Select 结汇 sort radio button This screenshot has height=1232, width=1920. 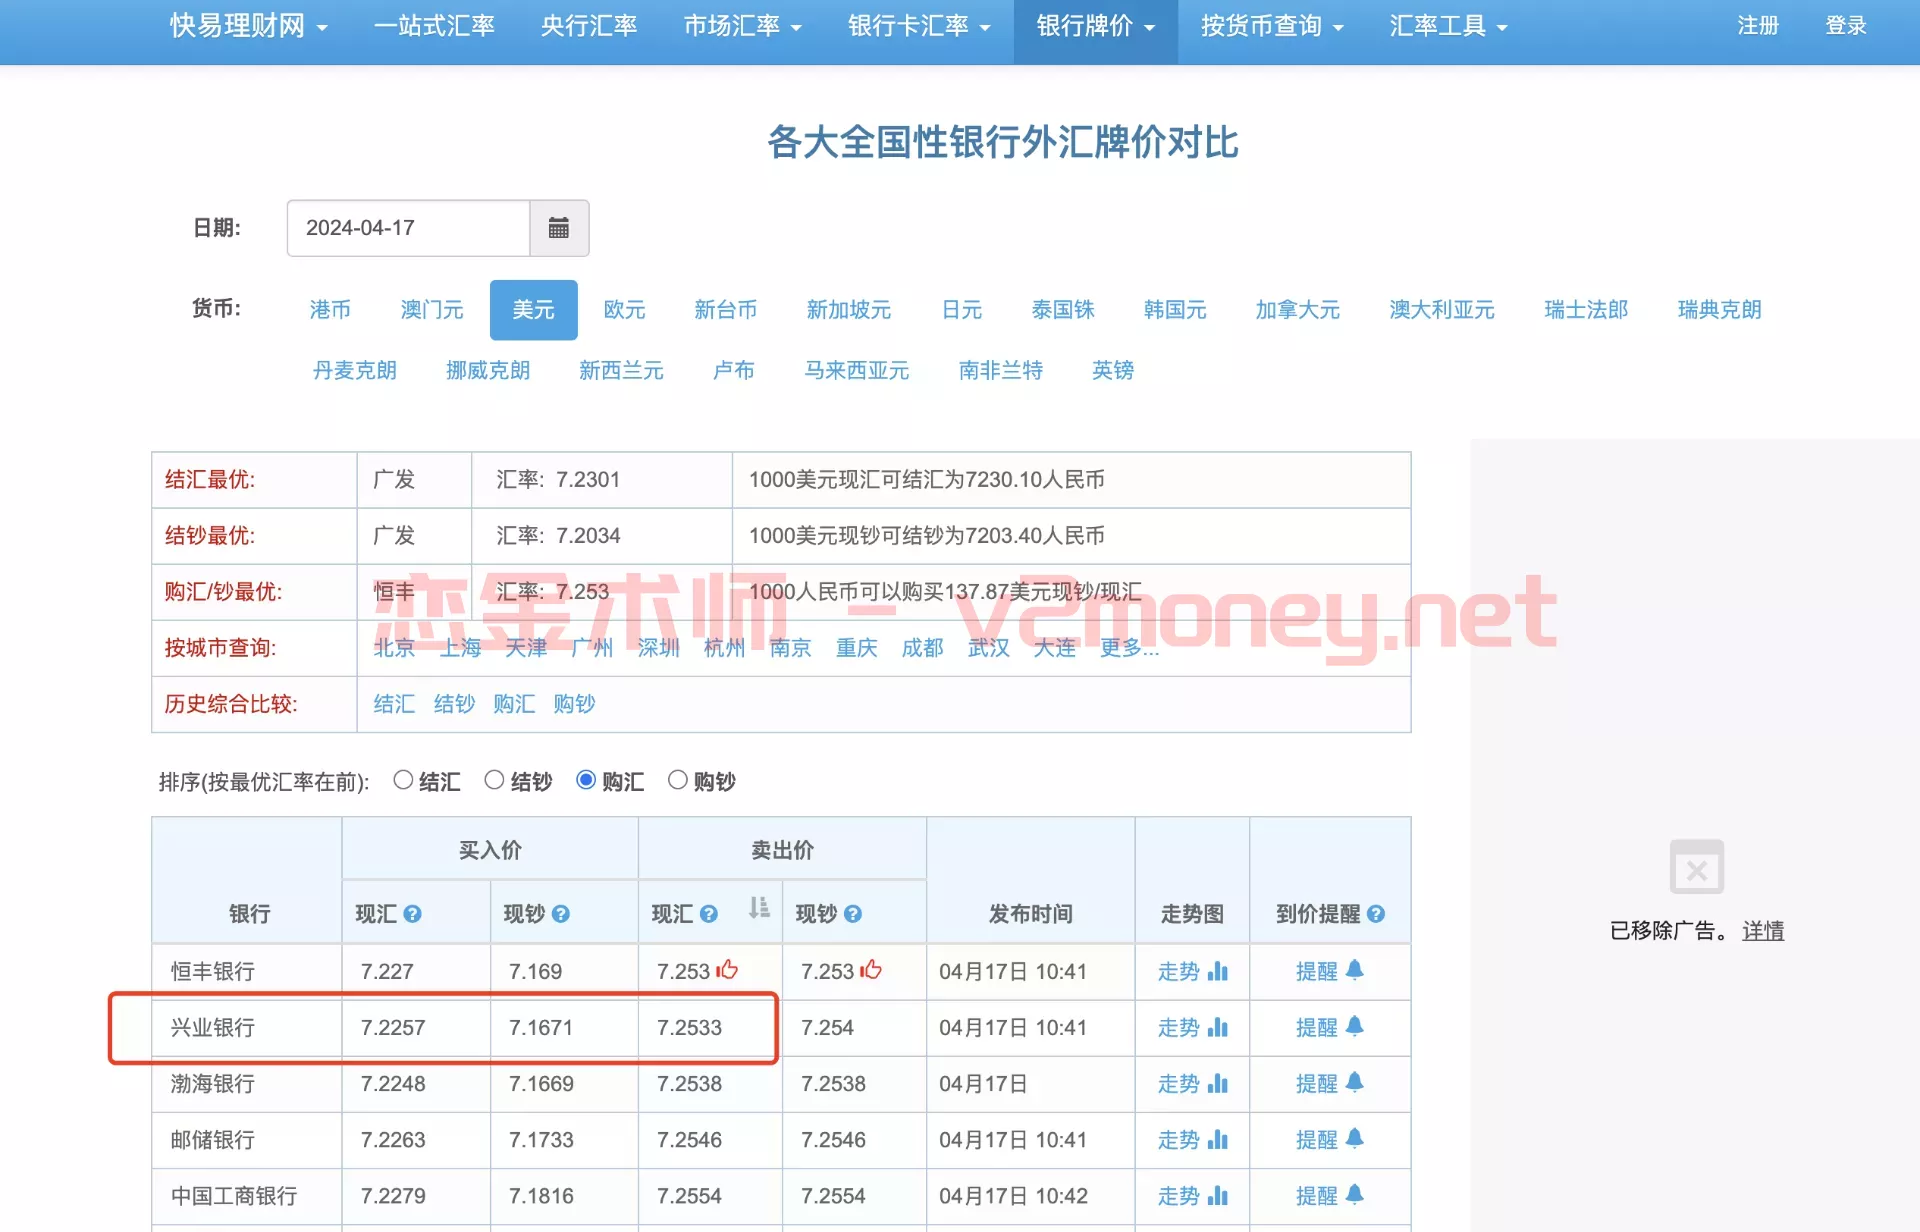tap(403, 780)
